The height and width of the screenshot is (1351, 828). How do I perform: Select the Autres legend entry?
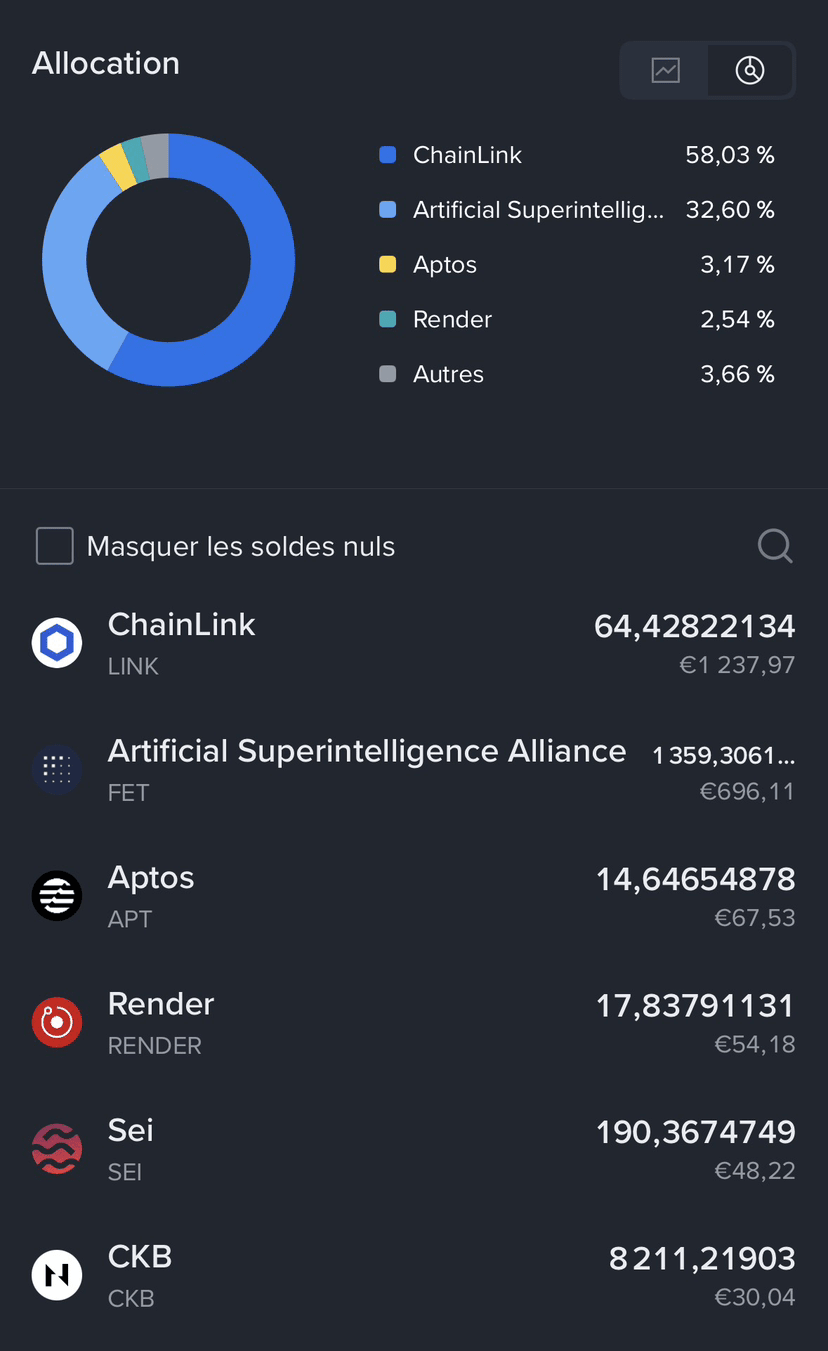(577, 374)
